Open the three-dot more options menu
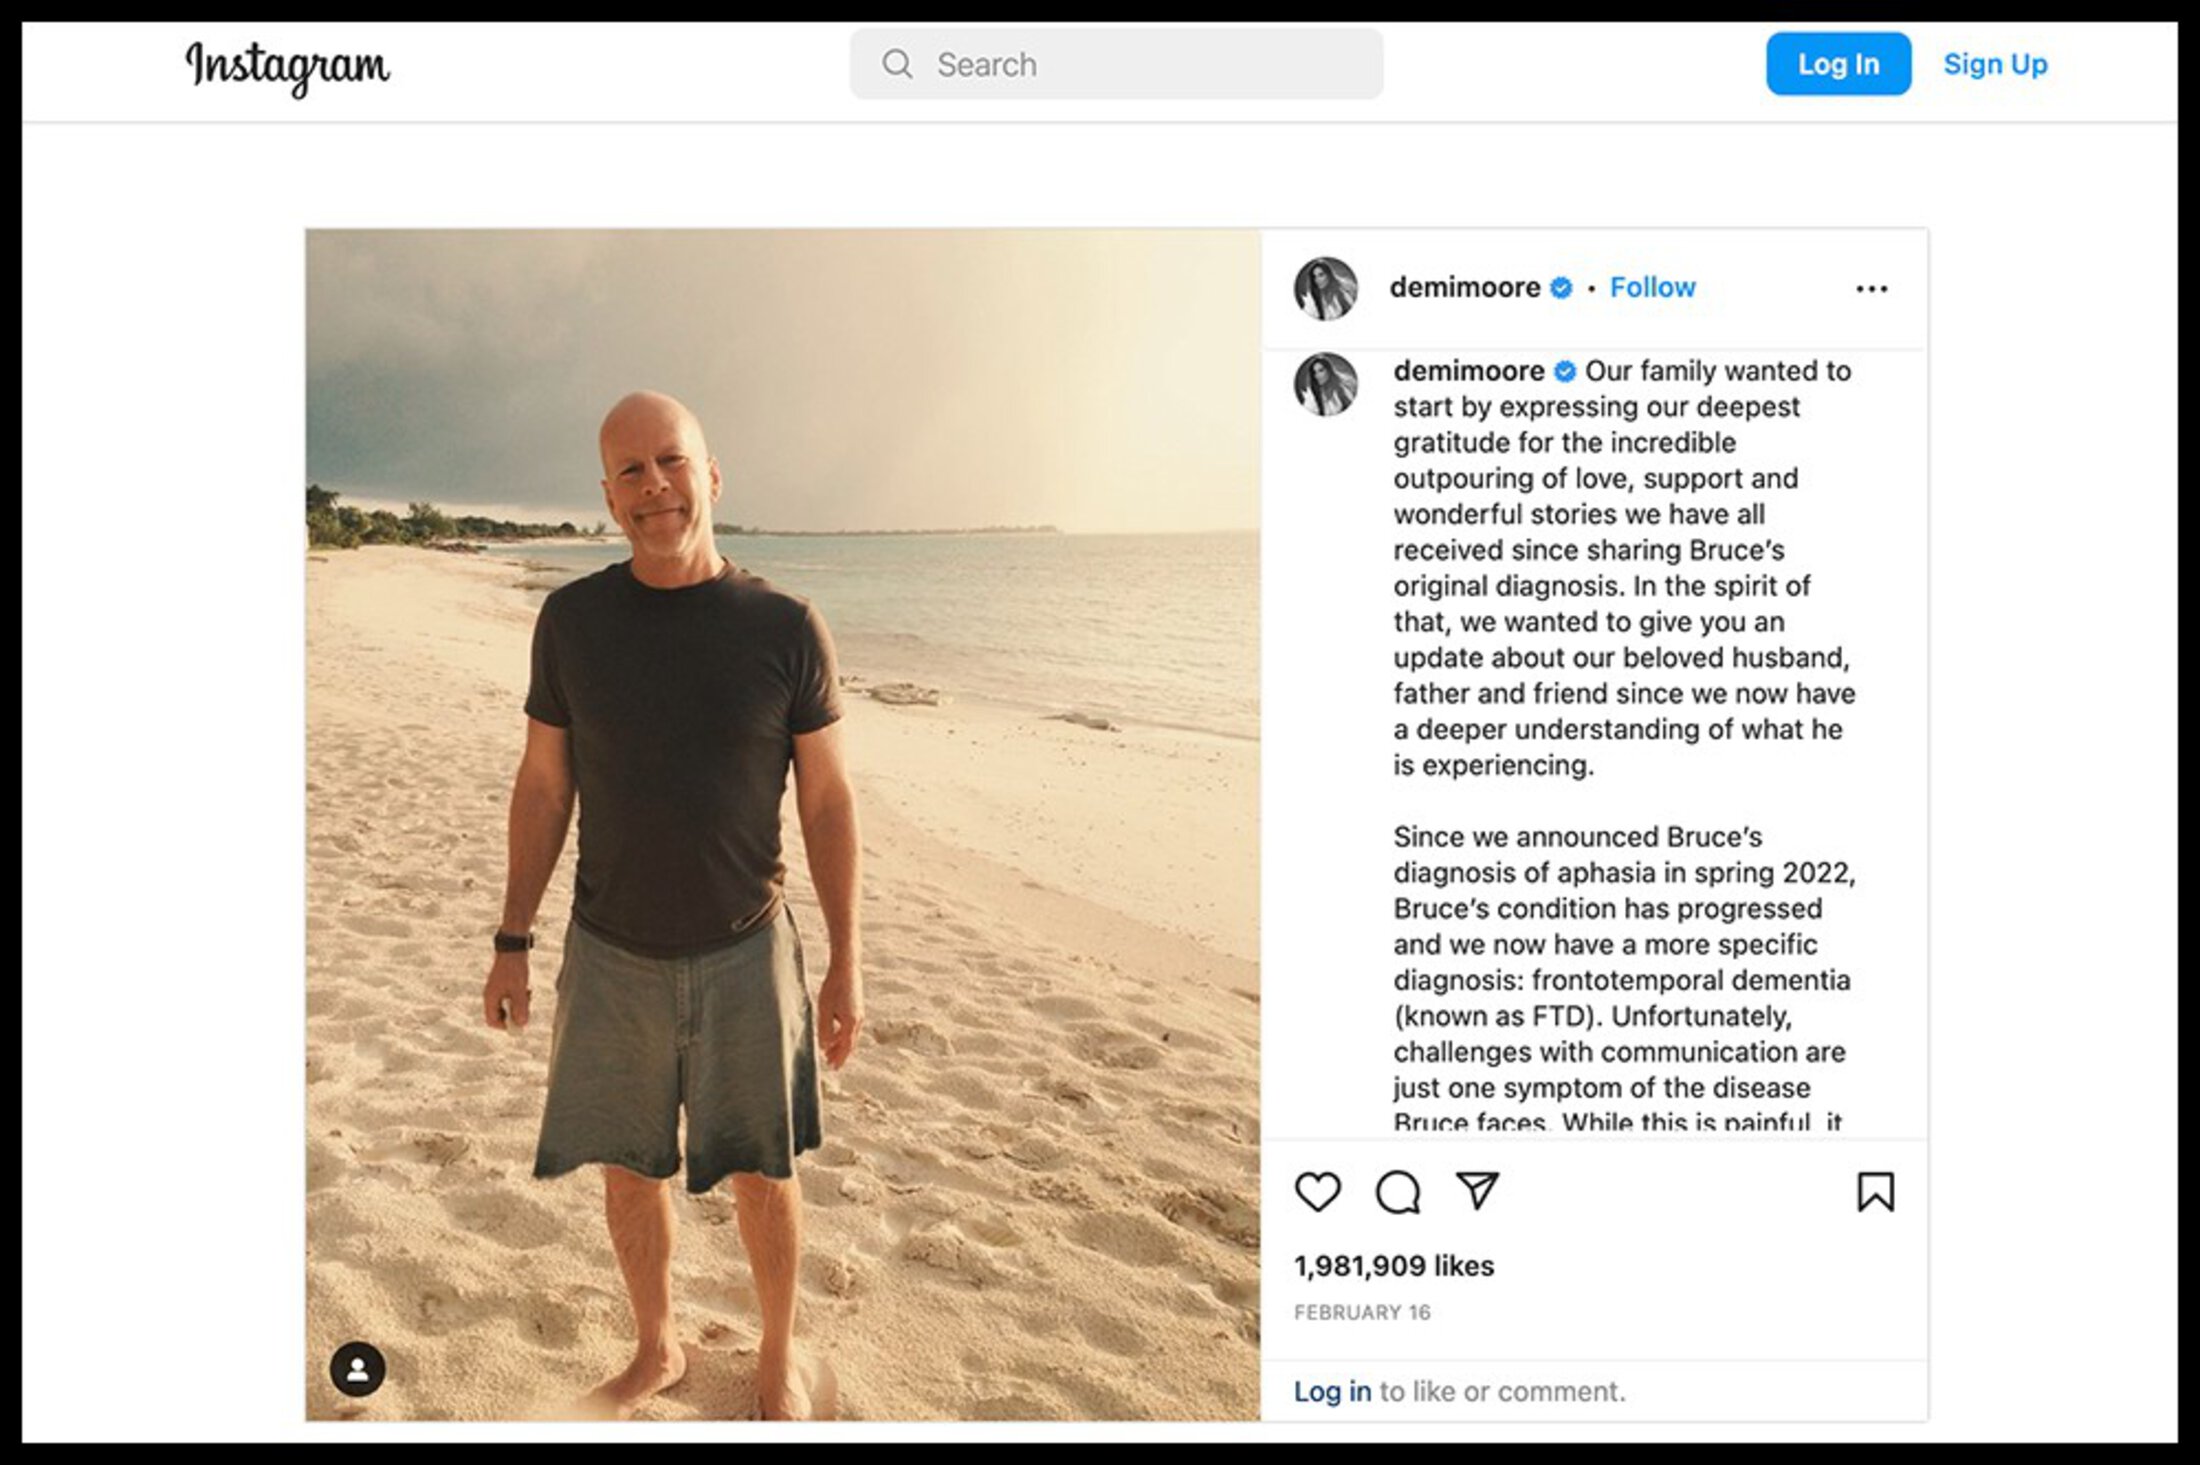This screenshot has height=1465, width=2200. pos(1871,289)
